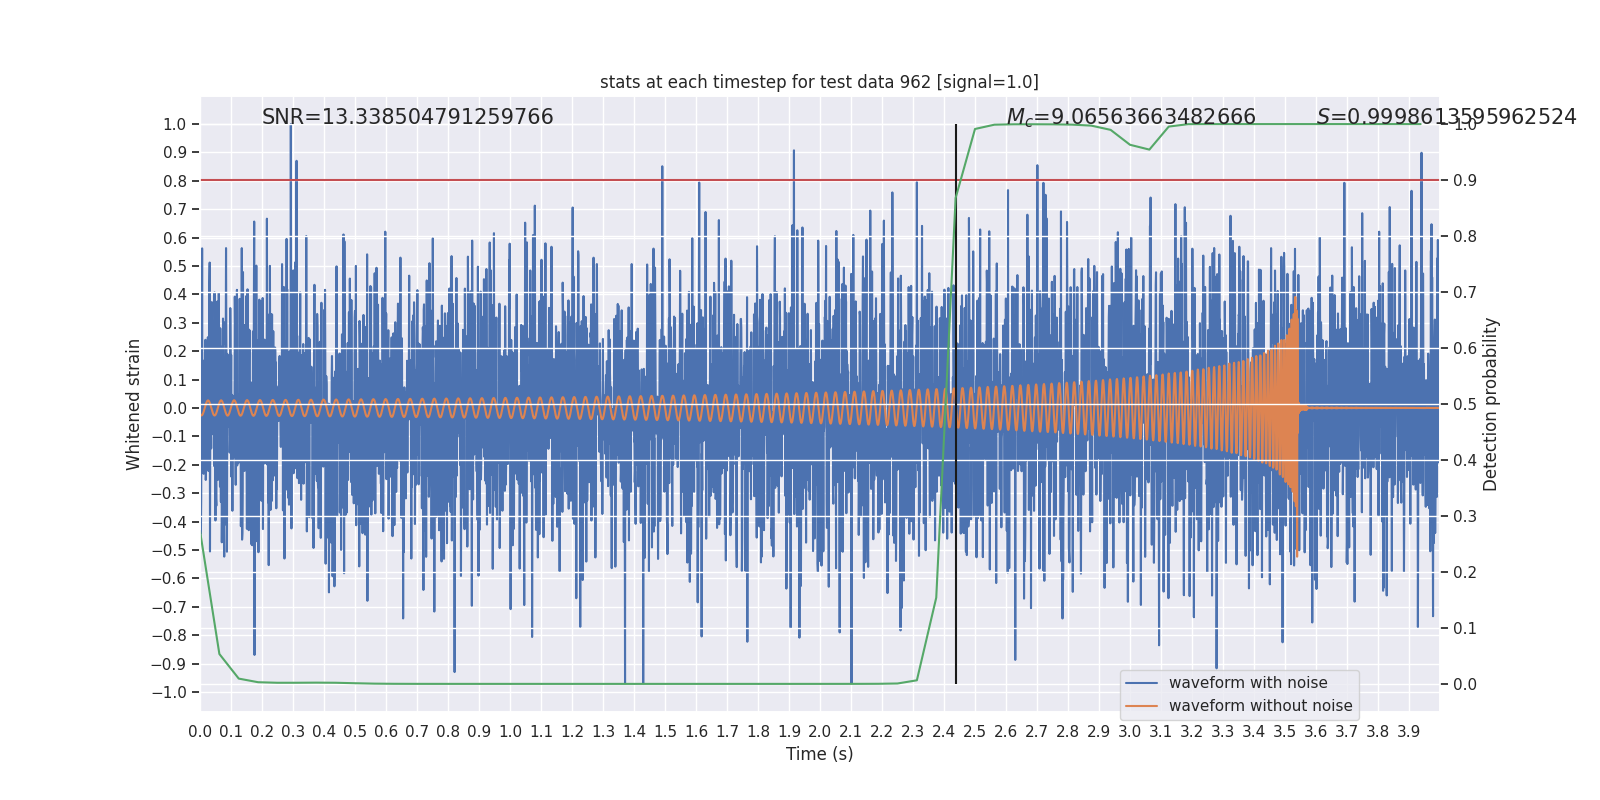Screen dimensions: 1600x800
Task: Click the 'Time (s)' x-axis label
Action: click(x=820, y=754)
